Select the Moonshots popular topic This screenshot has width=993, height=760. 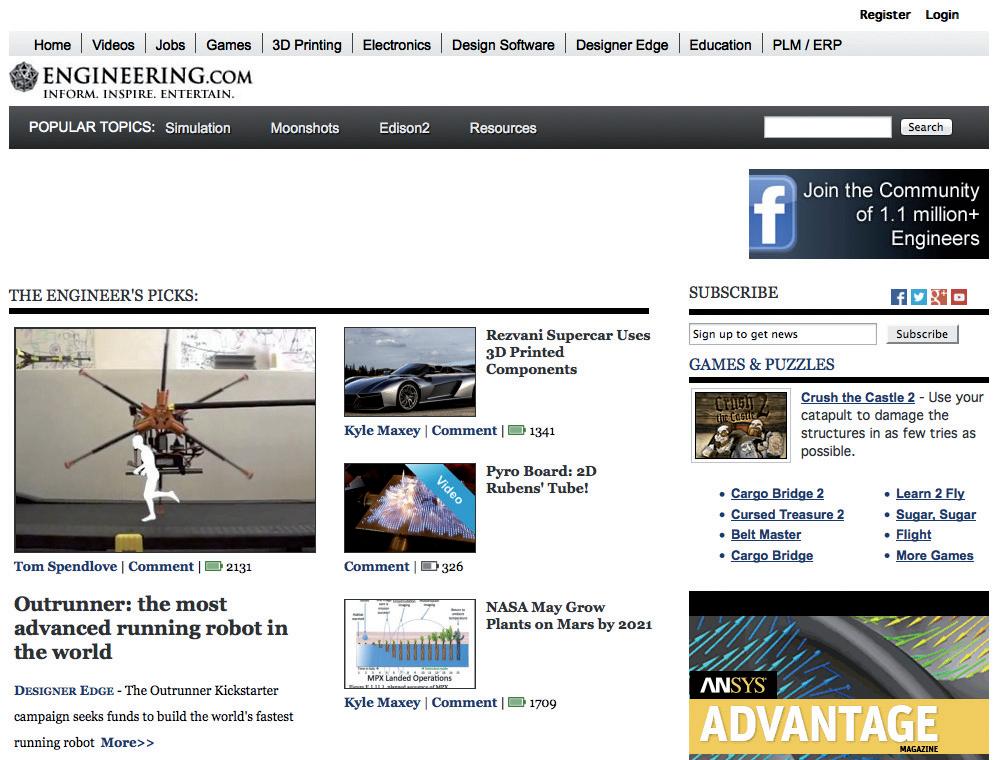(x=305, y=128)
